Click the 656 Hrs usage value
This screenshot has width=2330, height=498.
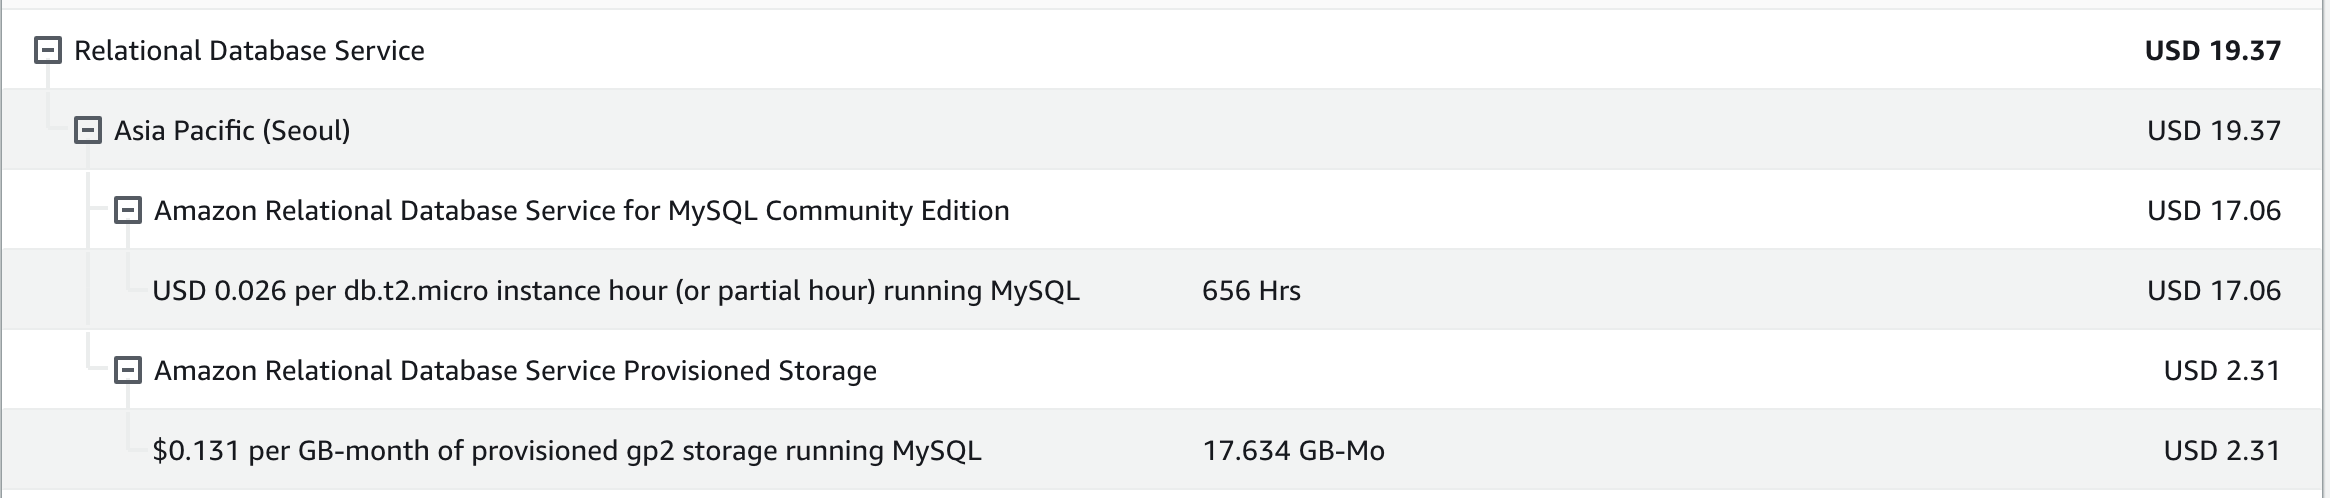coord(1251,291)
